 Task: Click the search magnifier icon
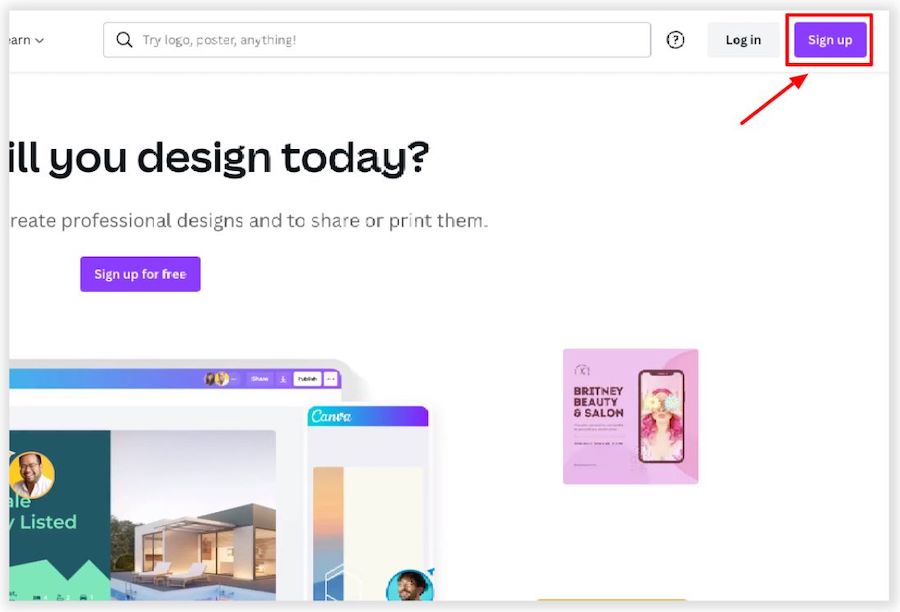(x=124, y=40)
